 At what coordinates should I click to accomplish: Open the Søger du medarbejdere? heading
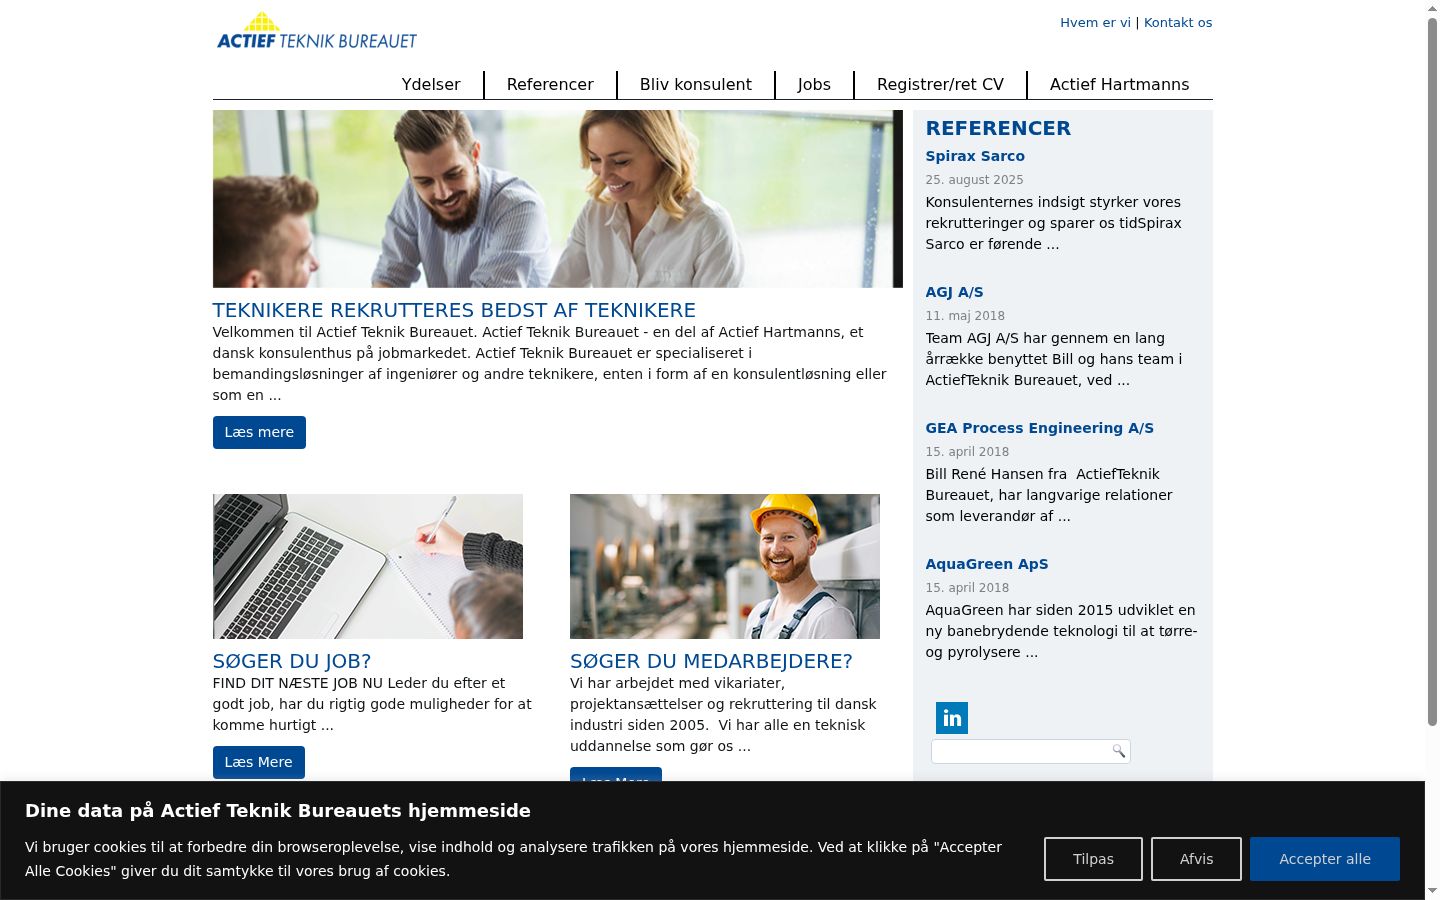(x=711, y=662)
